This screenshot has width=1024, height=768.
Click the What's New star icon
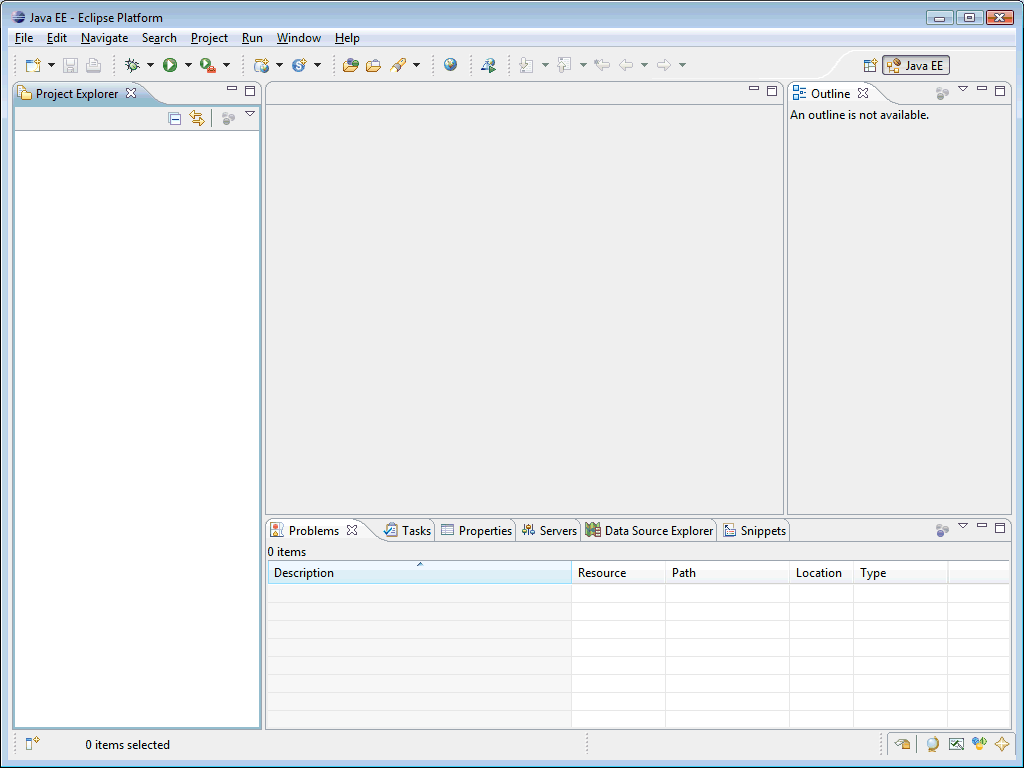tap(1002, 743)
